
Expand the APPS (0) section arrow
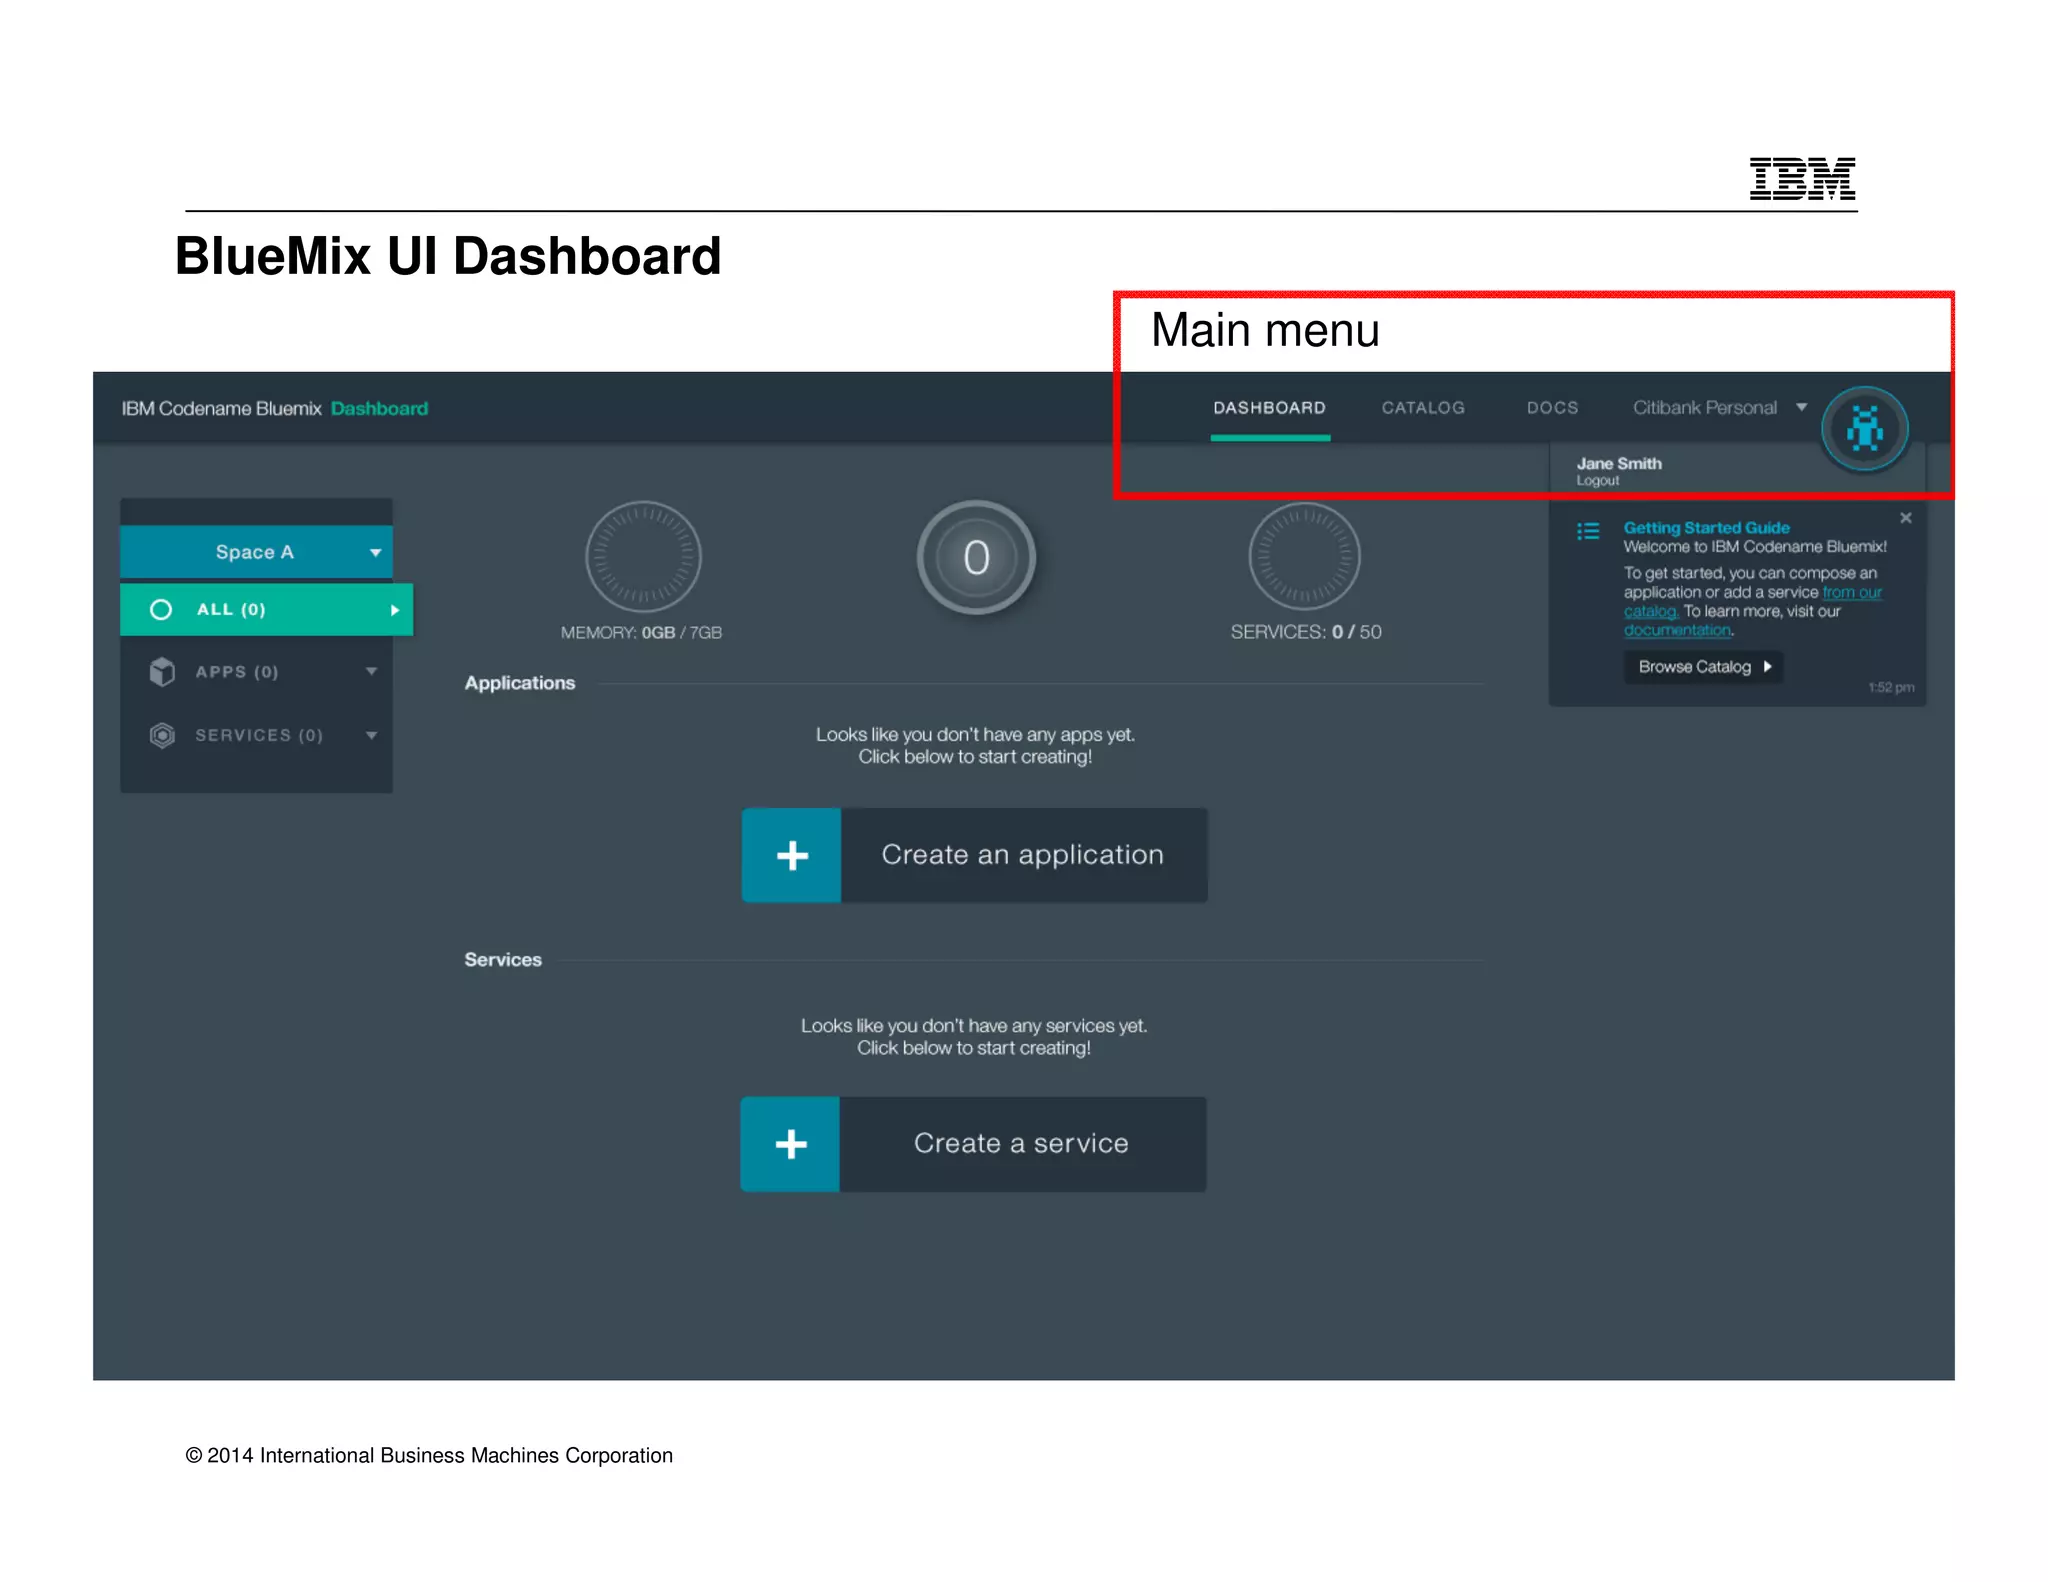(x=372, y=672)
